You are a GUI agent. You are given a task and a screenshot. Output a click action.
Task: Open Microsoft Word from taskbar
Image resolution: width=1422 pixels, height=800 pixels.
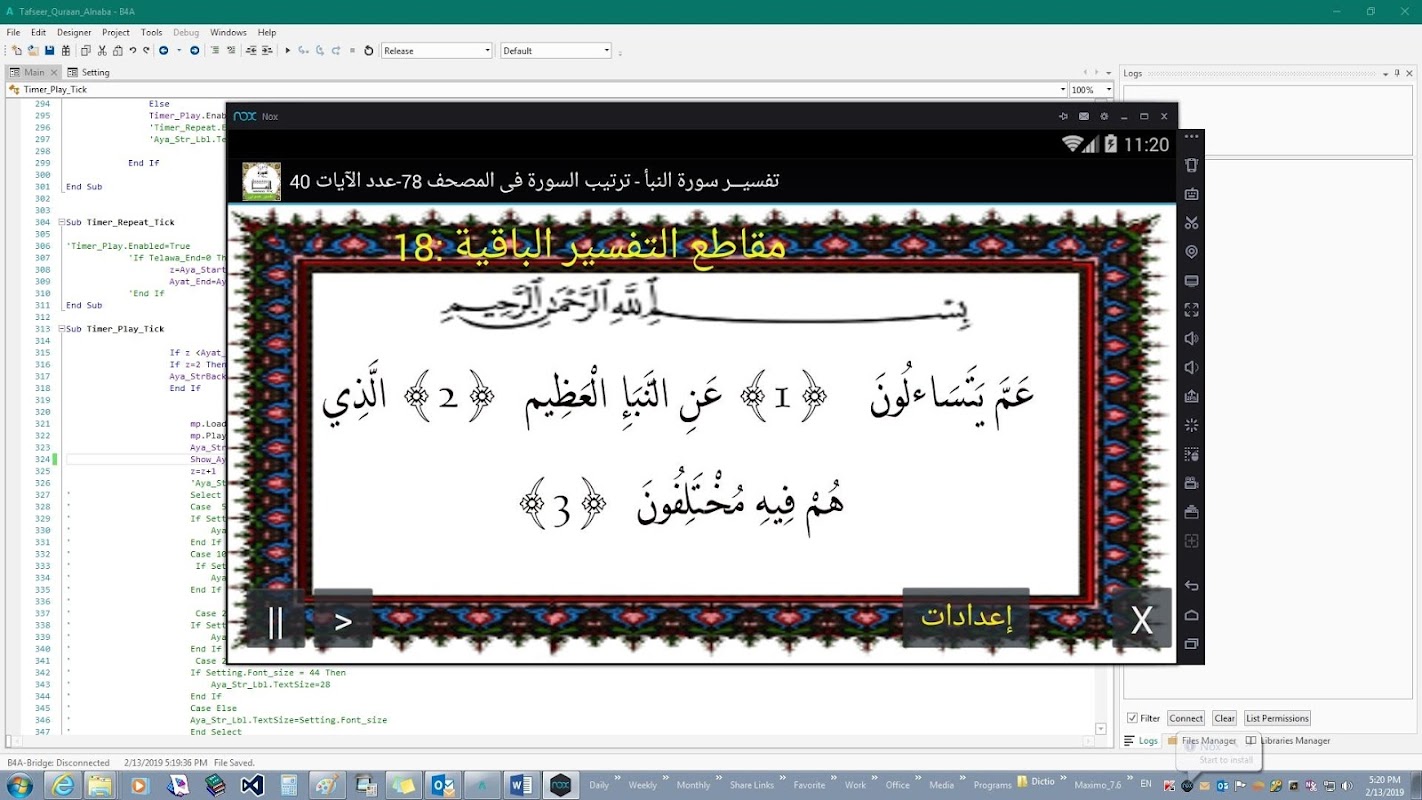[521, 785]
